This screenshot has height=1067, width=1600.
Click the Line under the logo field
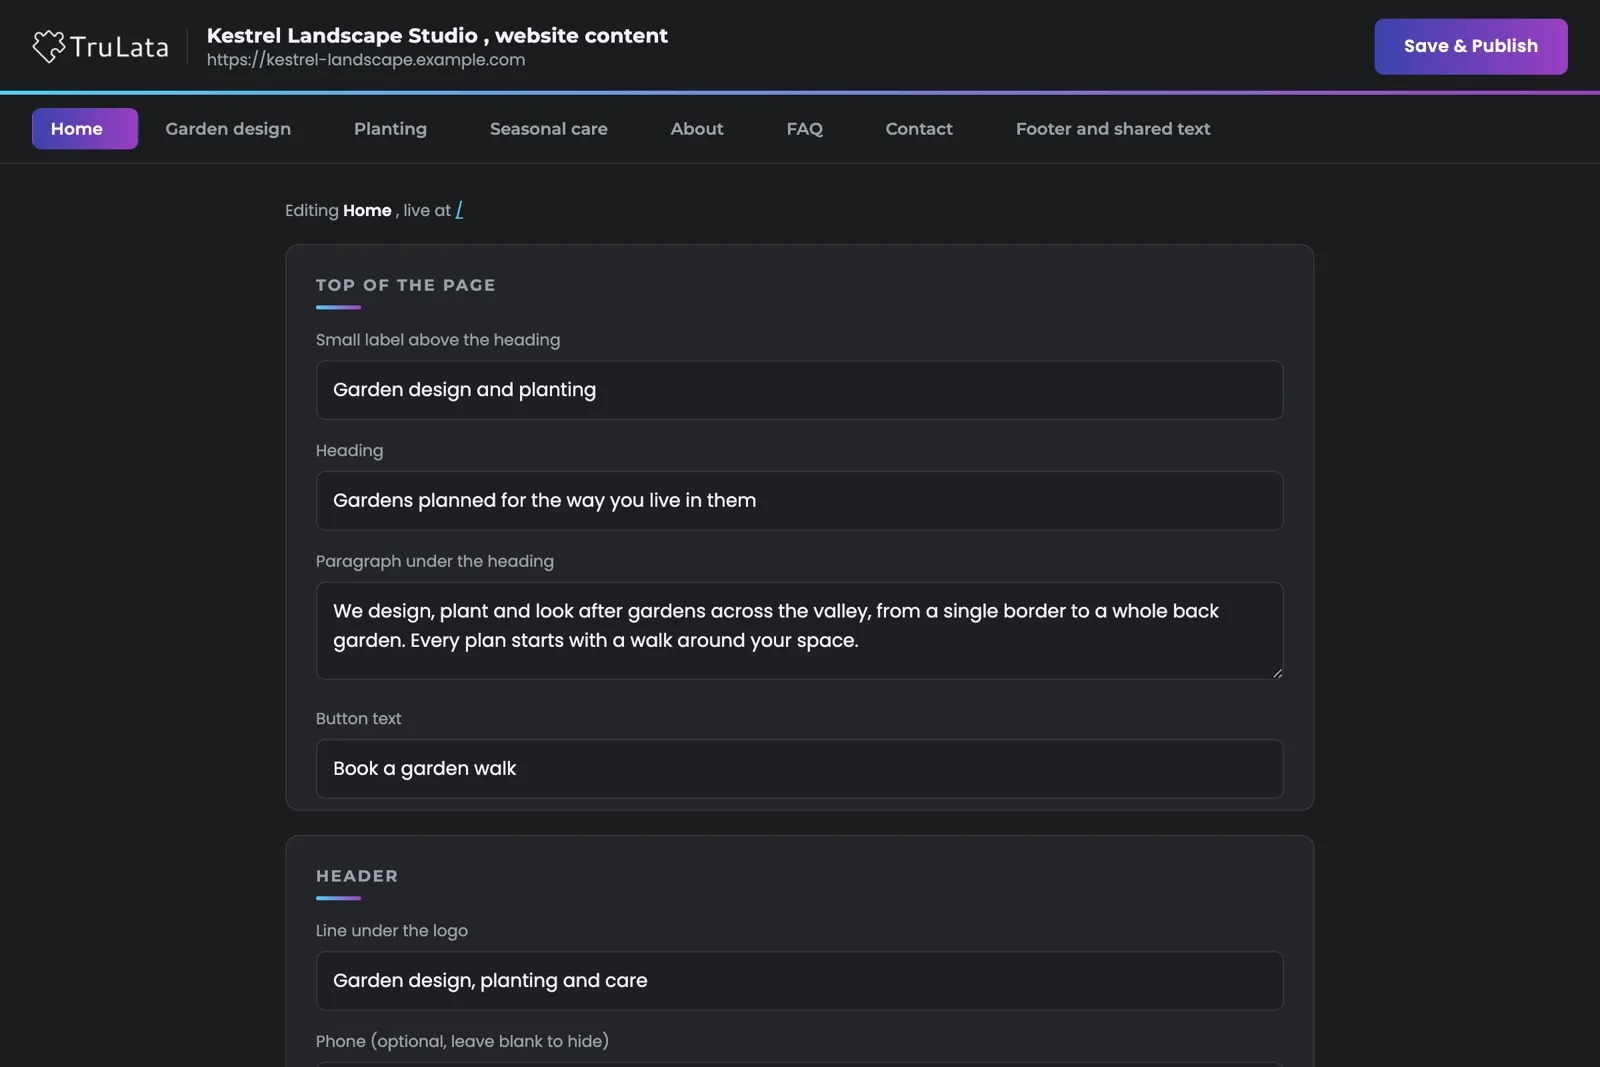point(799,981)
